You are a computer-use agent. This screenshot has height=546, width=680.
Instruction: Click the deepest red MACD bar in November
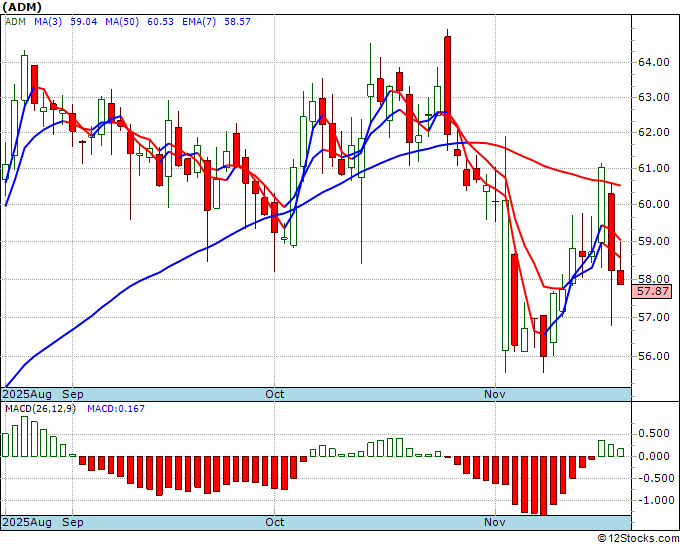543,486
